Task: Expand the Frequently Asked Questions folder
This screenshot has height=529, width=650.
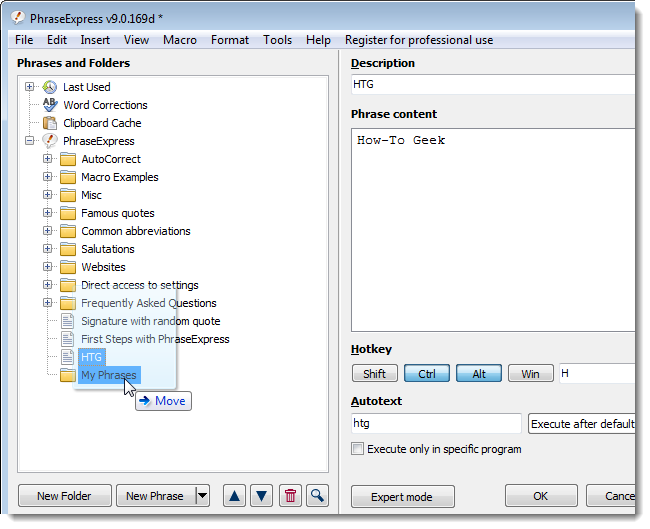Action: [x=48, y=303]
